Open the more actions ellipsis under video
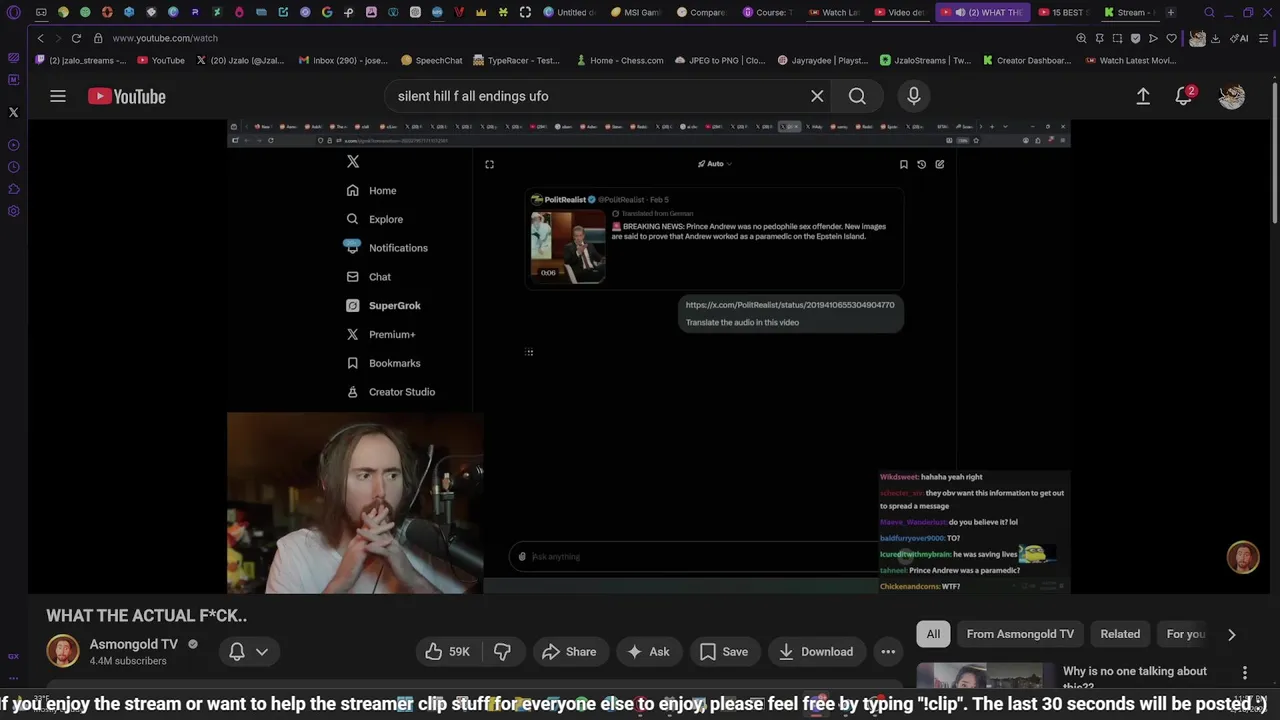The image size is (1280, 720). click(888, 651)
